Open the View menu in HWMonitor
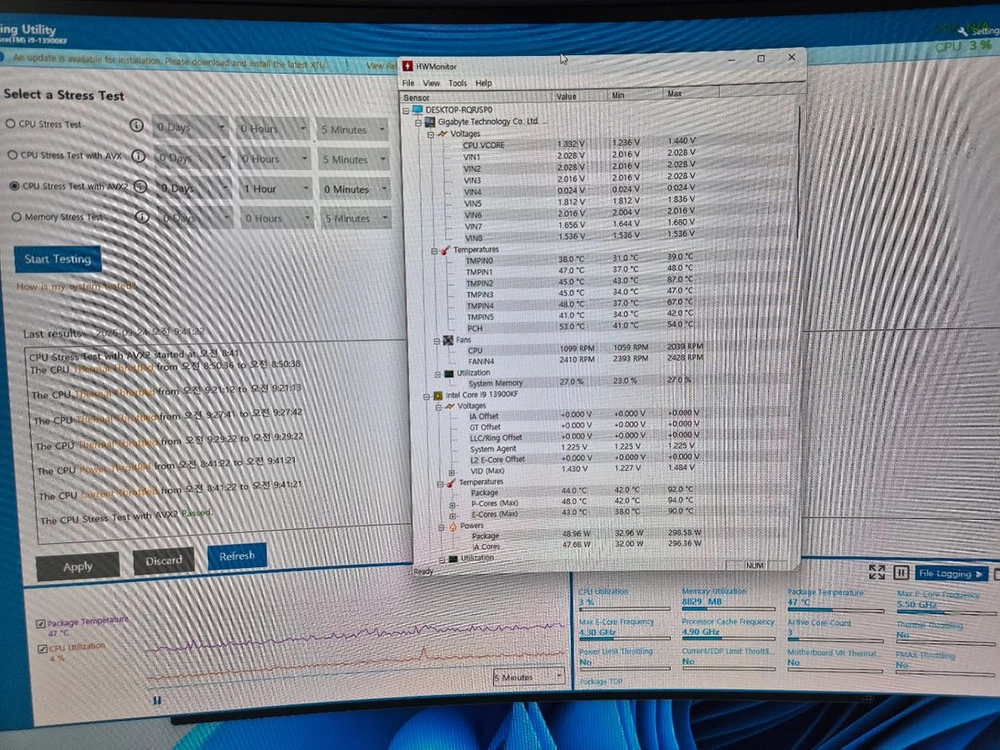Screen dimensions: 1000x750 coord(431,83)
